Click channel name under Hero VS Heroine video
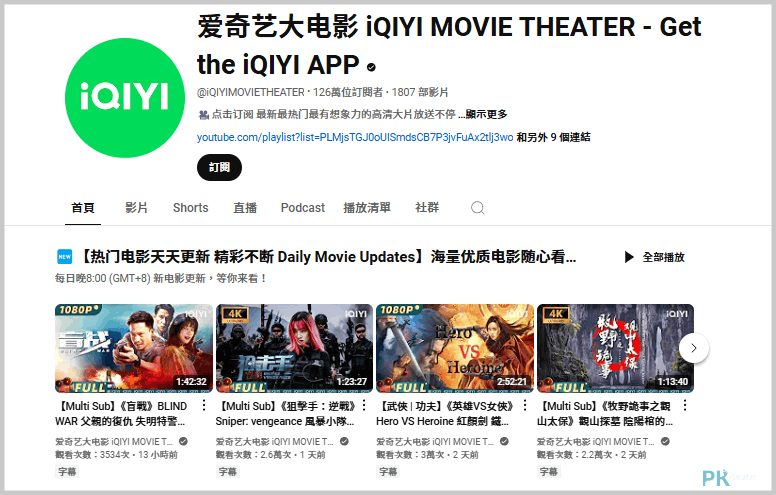Viewport: 776px width, 495px height. 435,442
